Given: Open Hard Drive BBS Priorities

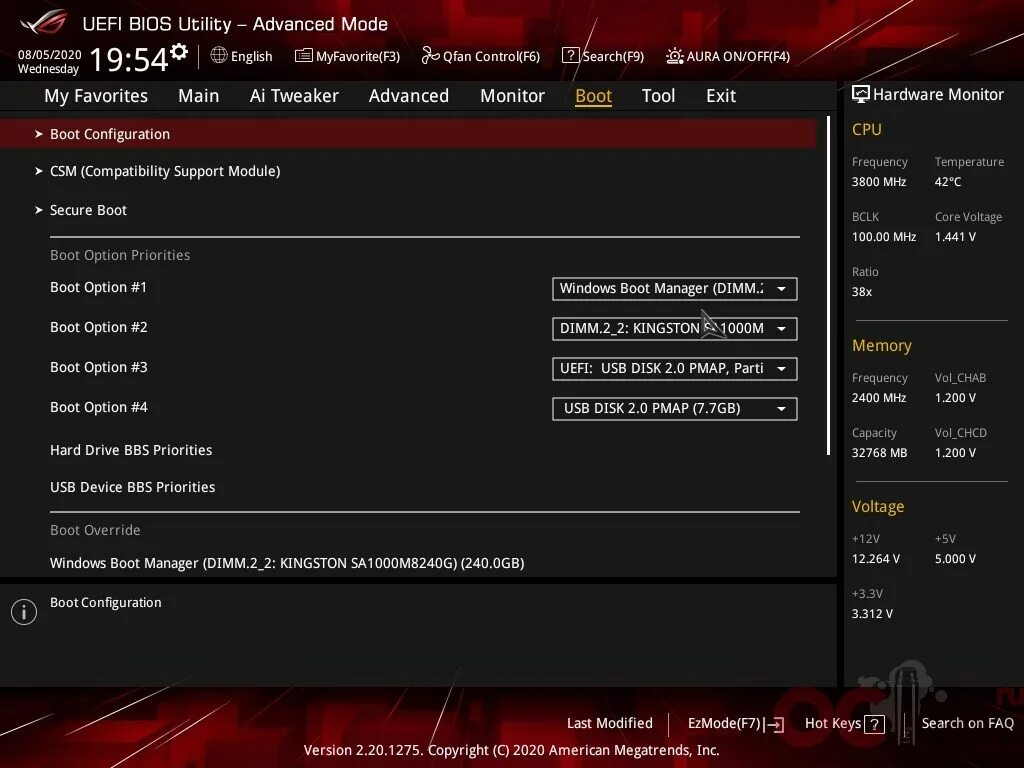Looking at the screenshot, I should coord(131,450).
